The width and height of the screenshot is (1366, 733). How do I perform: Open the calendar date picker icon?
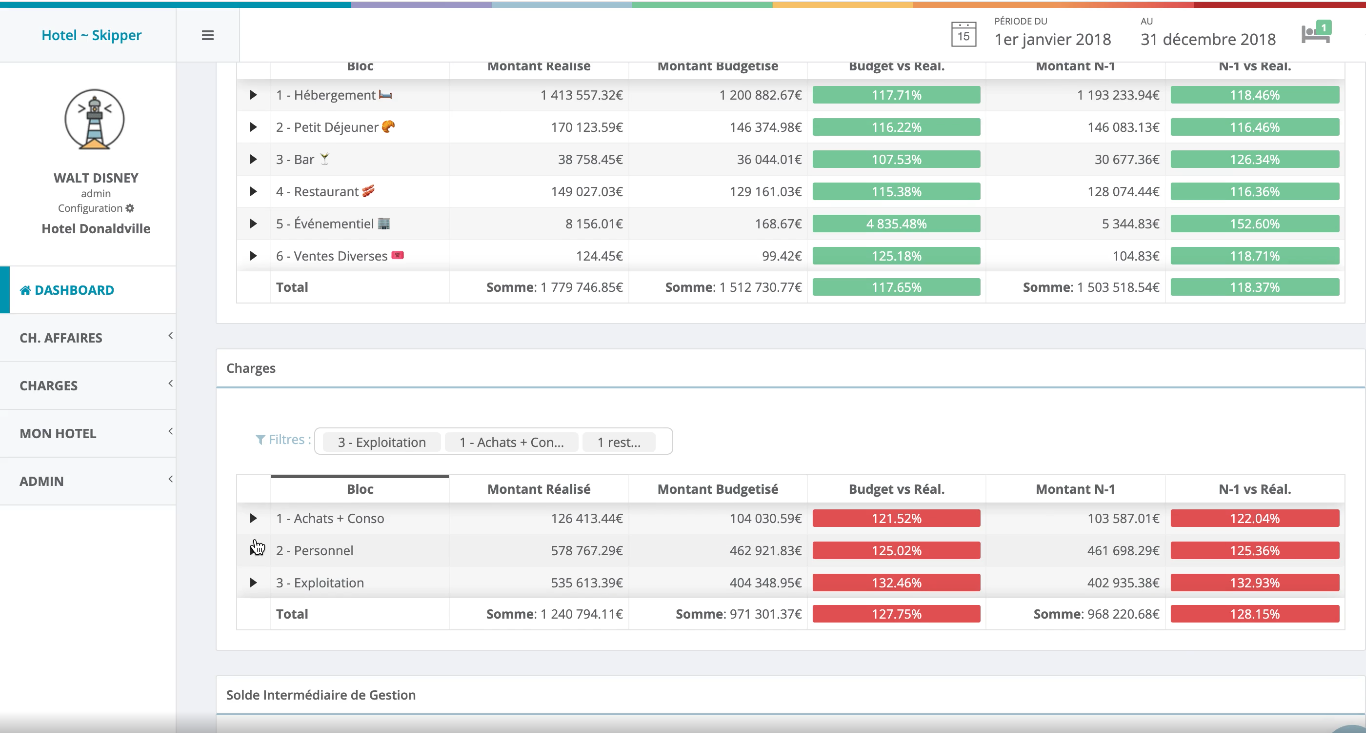pyautogui.click(x=962, y=34)
